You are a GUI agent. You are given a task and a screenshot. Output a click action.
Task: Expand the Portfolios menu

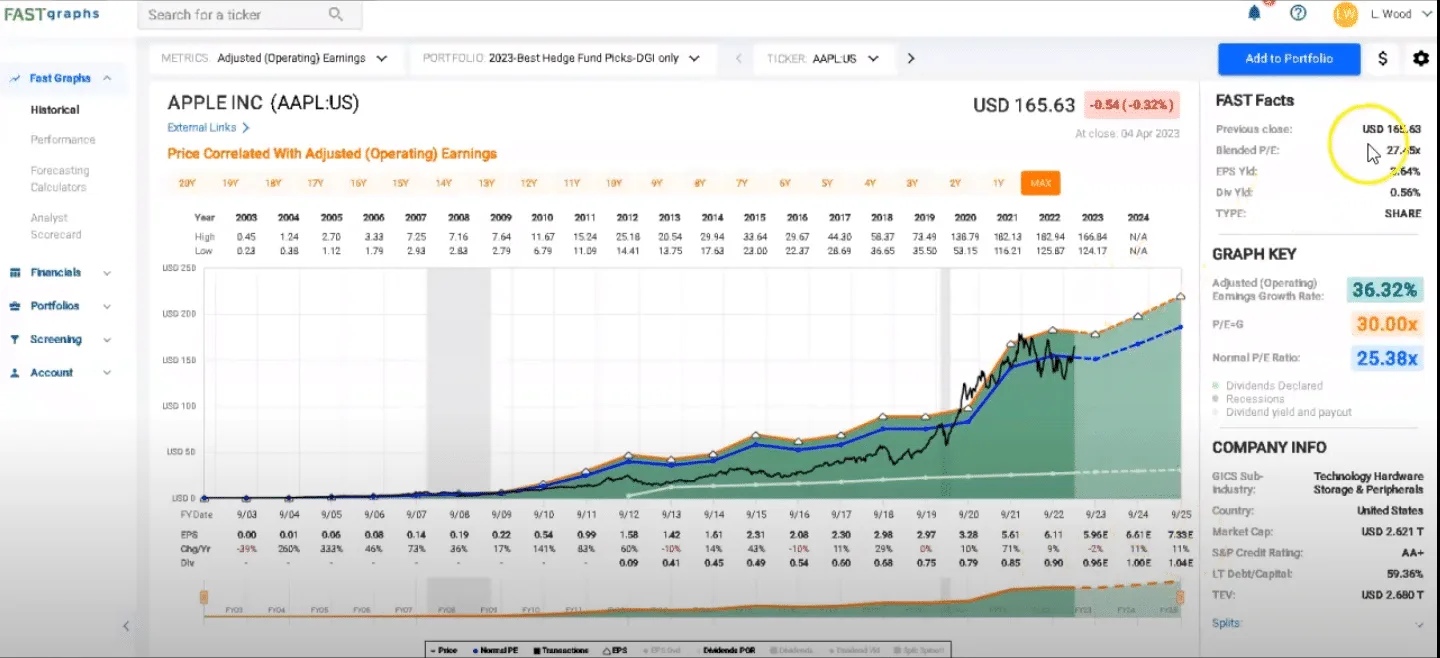click(107, 306)
